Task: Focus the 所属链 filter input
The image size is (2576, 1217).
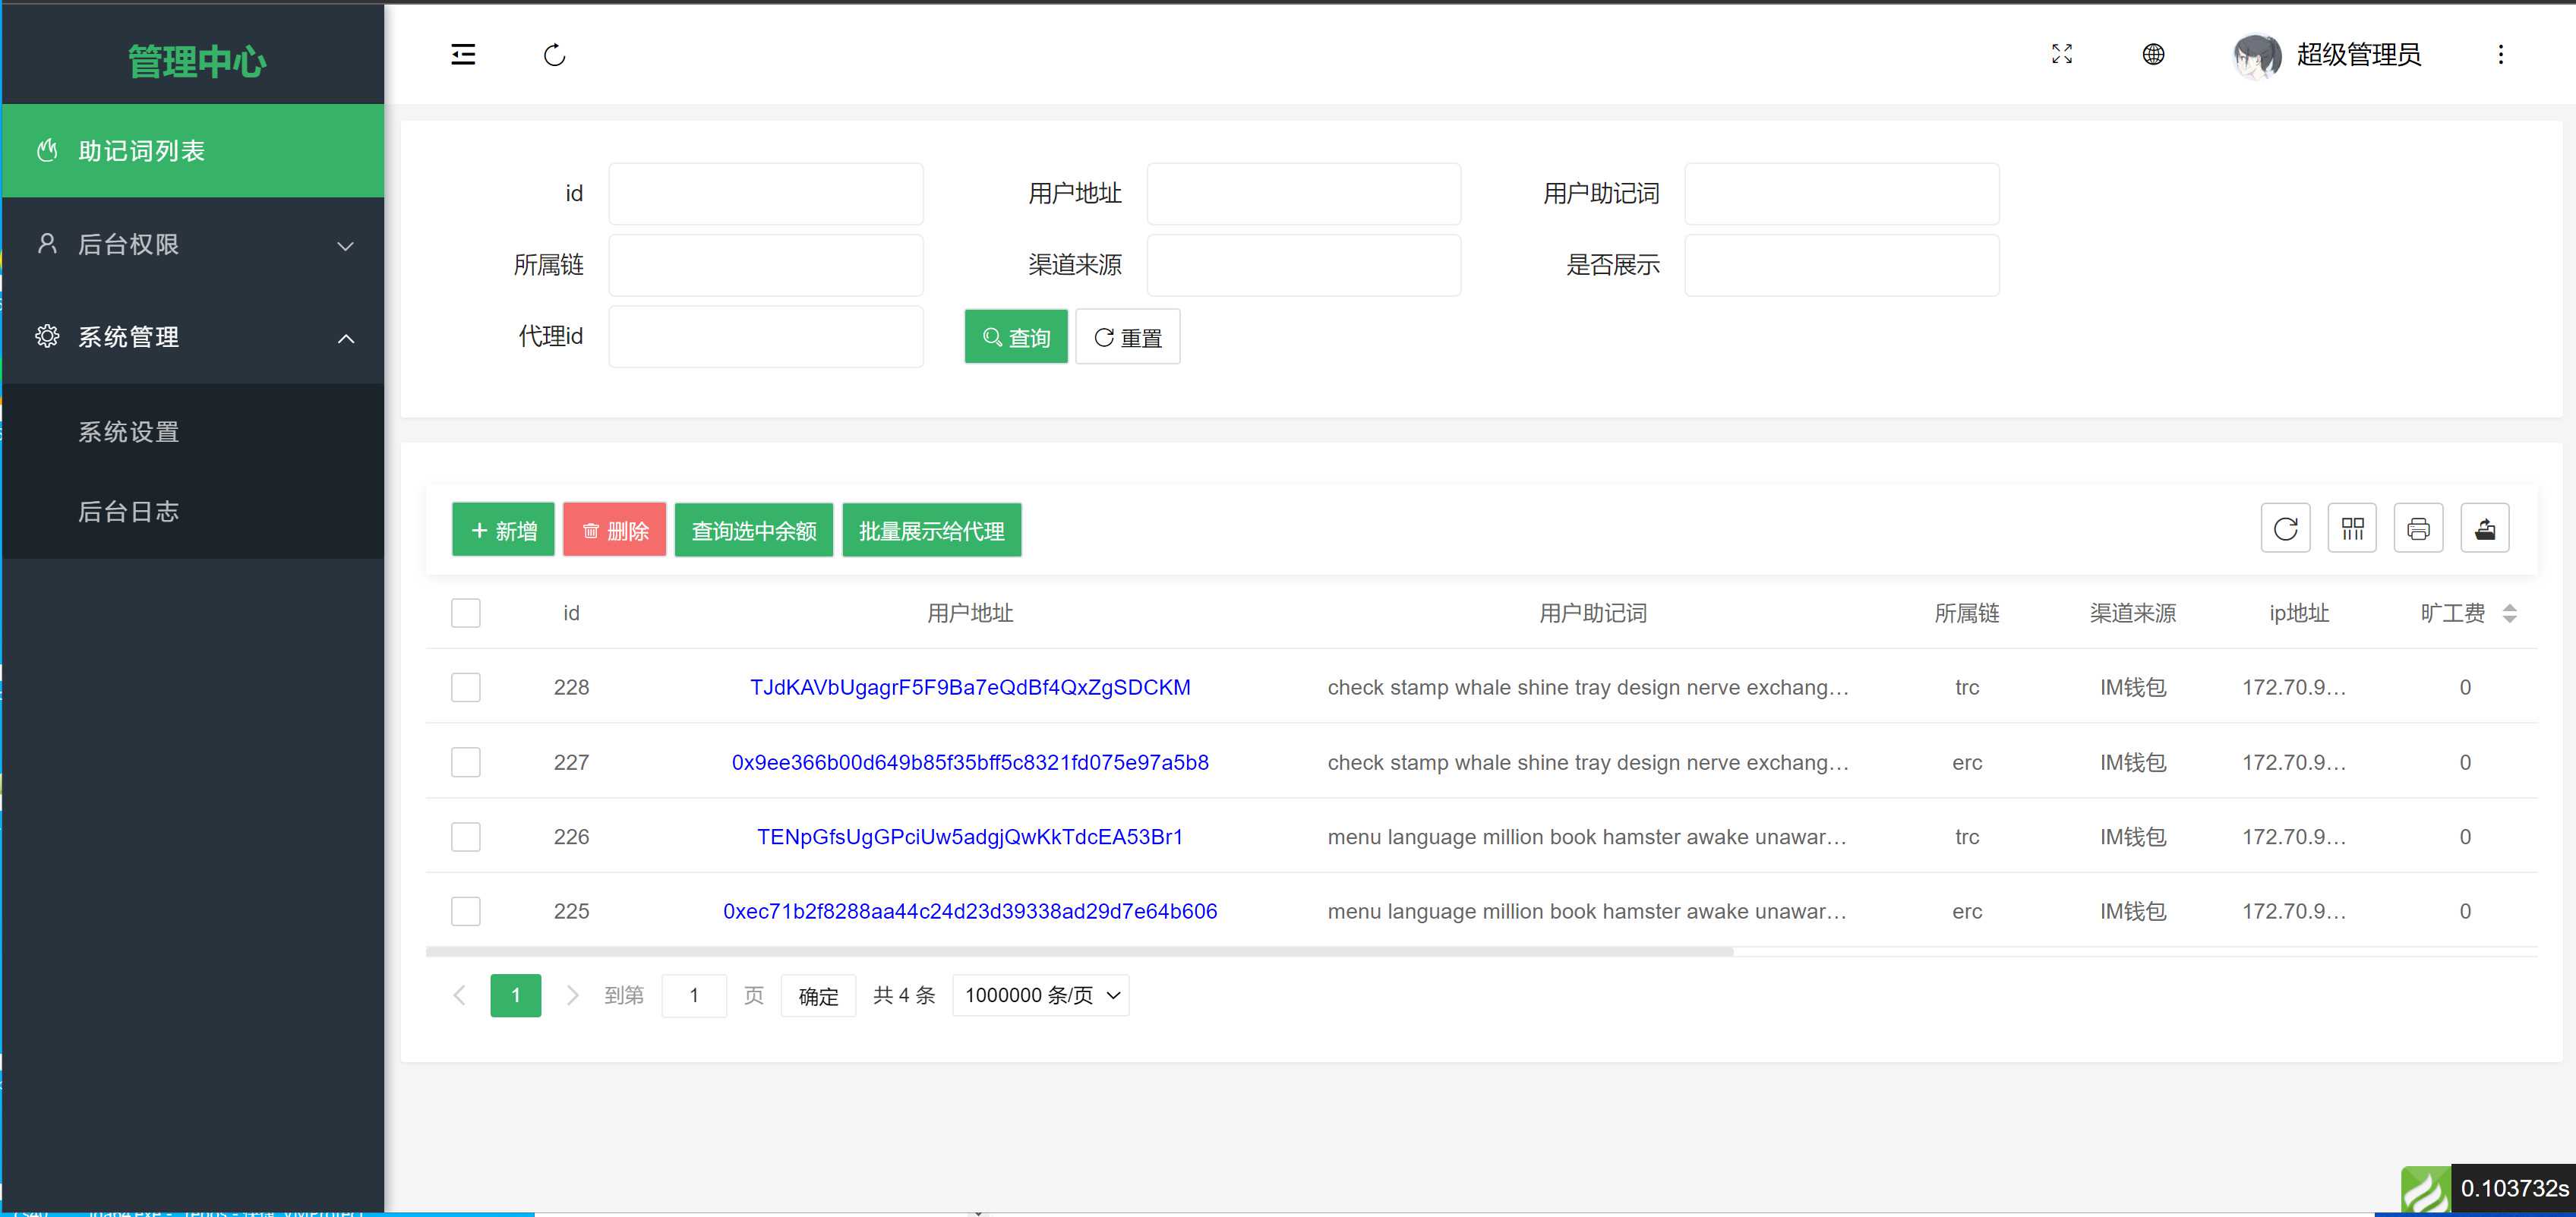Action: (765, 265)
